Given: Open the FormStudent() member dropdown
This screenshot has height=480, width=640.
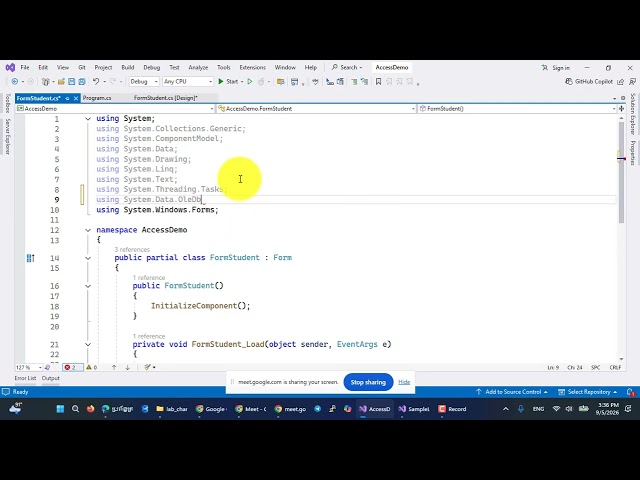Looking at the screenshot, I should coord(518,109).
